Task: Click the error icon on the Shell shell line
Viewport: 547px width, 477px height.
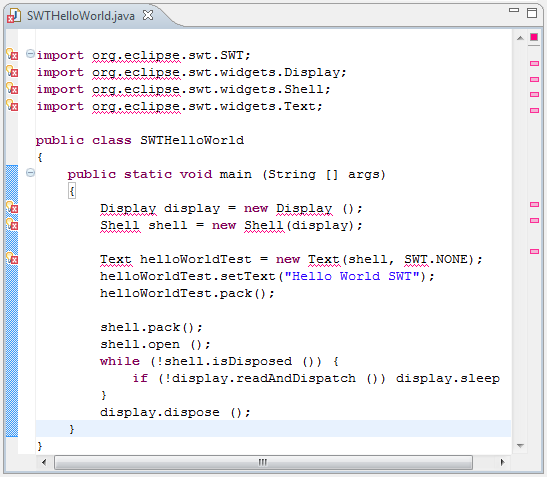Action: [12, 224]
